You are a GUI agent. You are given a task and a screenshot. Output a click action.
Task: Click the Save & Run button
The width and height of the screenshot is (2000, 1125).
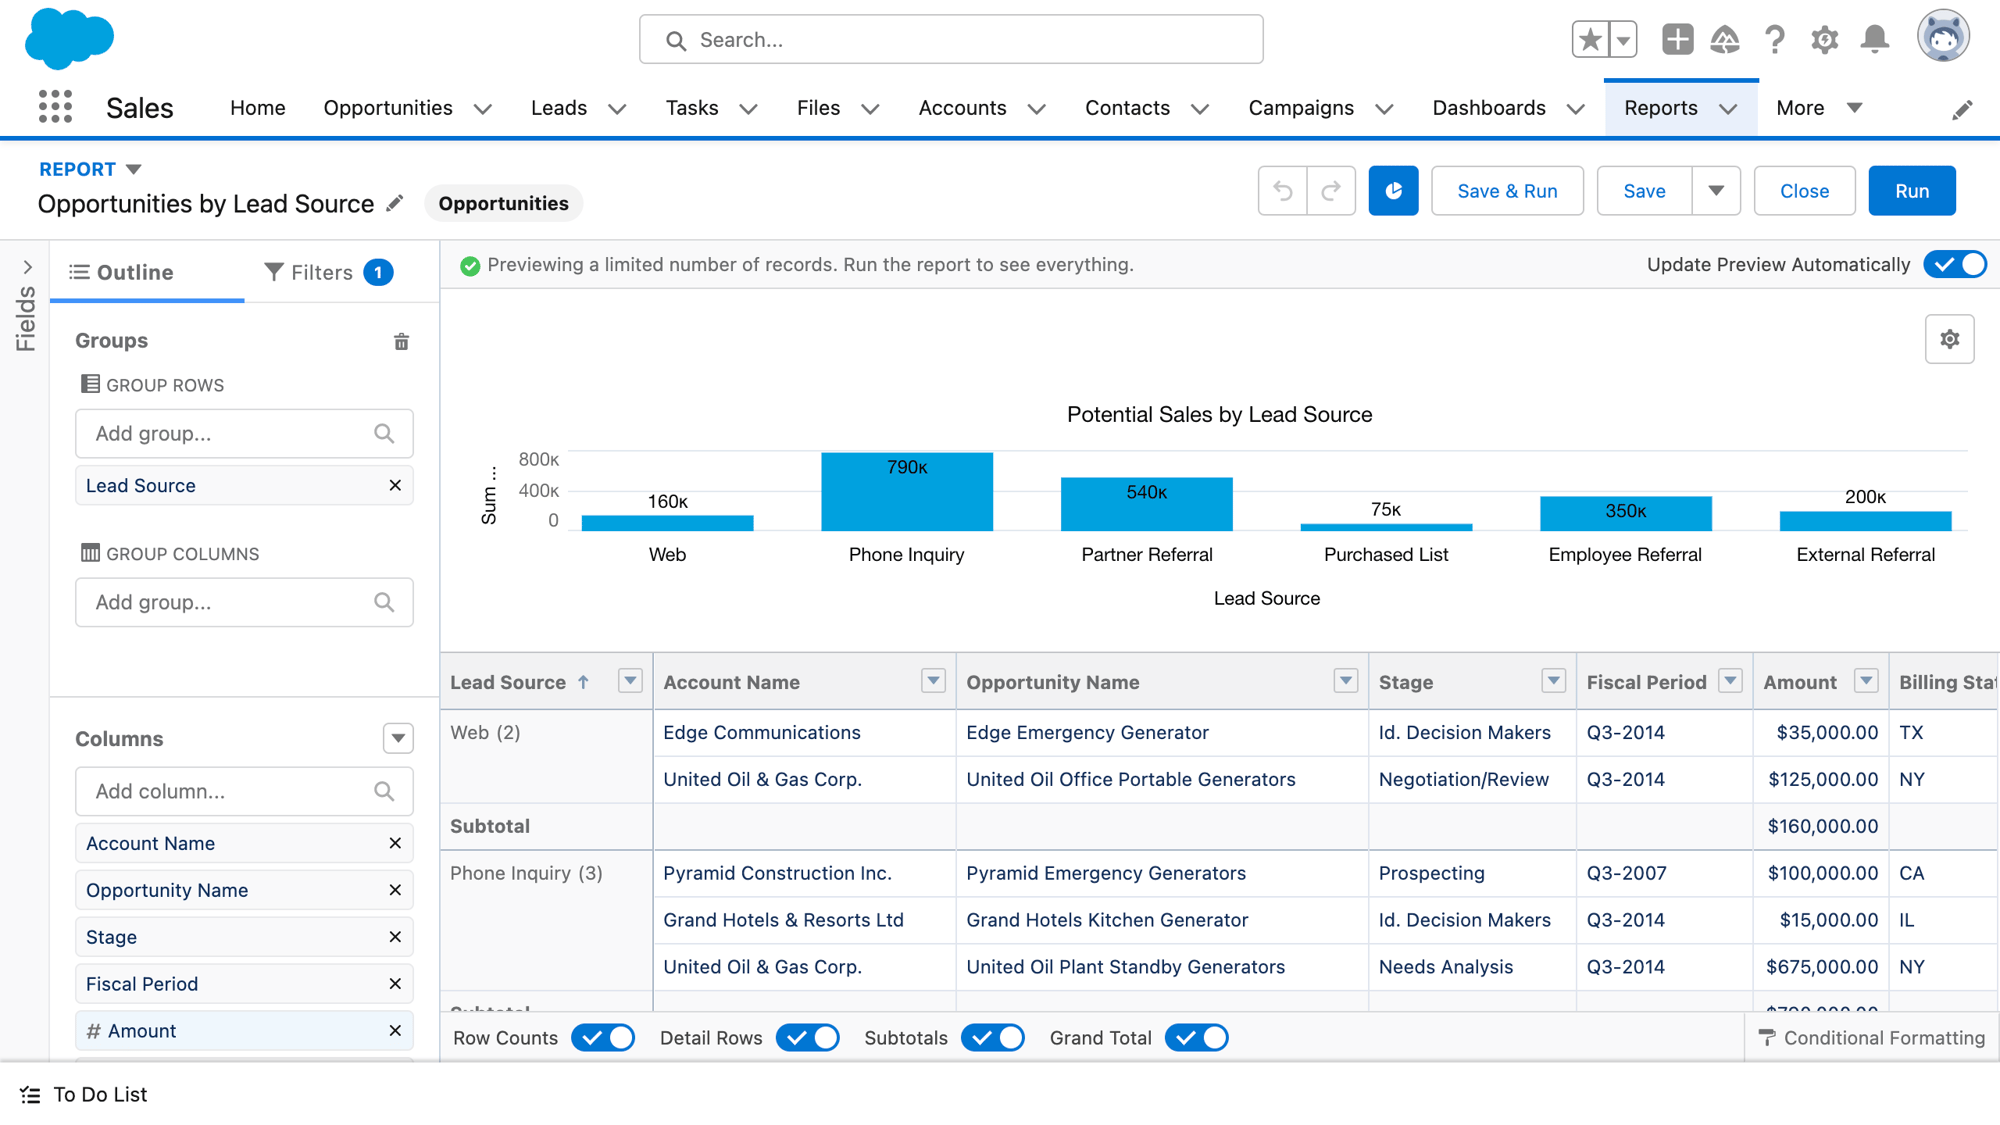click(1507, 191)
